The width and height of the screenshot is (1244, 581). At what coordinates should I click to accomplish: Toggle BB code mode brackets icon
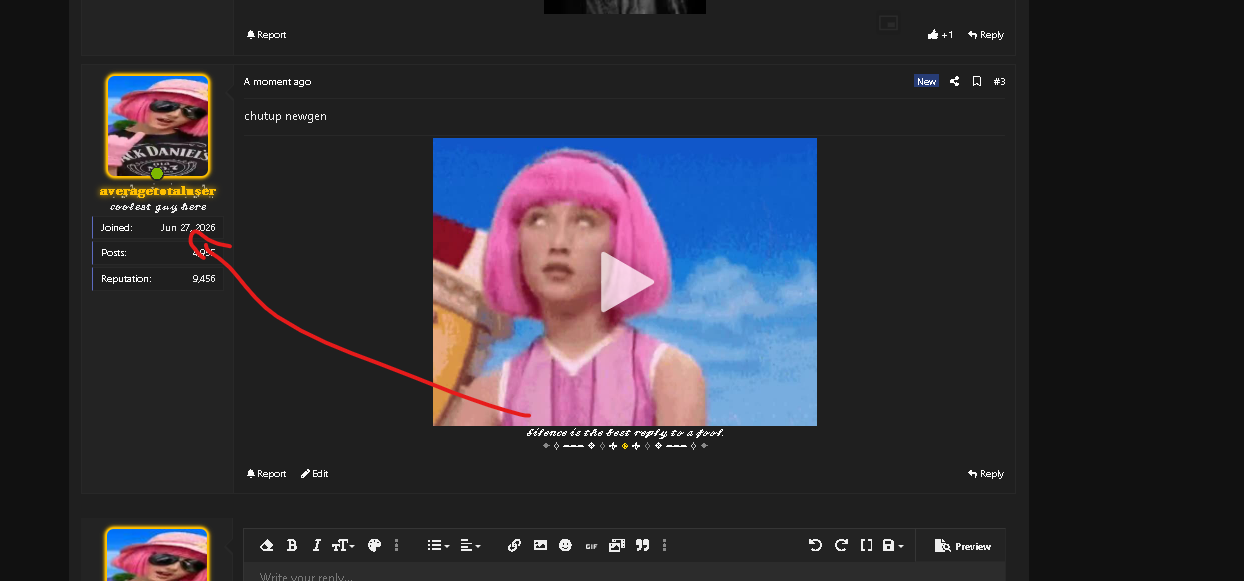click(x=866, y=545)
